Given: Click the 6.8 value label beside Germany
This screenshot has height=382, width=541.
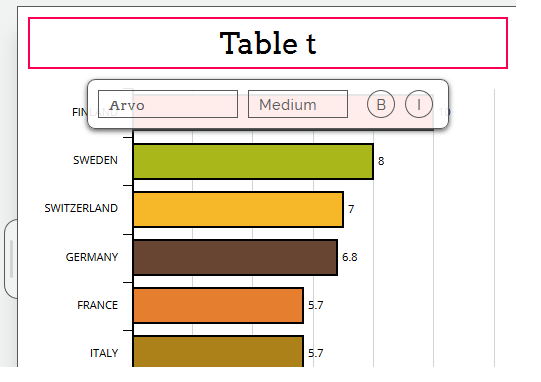Looking at the screenshot, I should coord(350,257).
